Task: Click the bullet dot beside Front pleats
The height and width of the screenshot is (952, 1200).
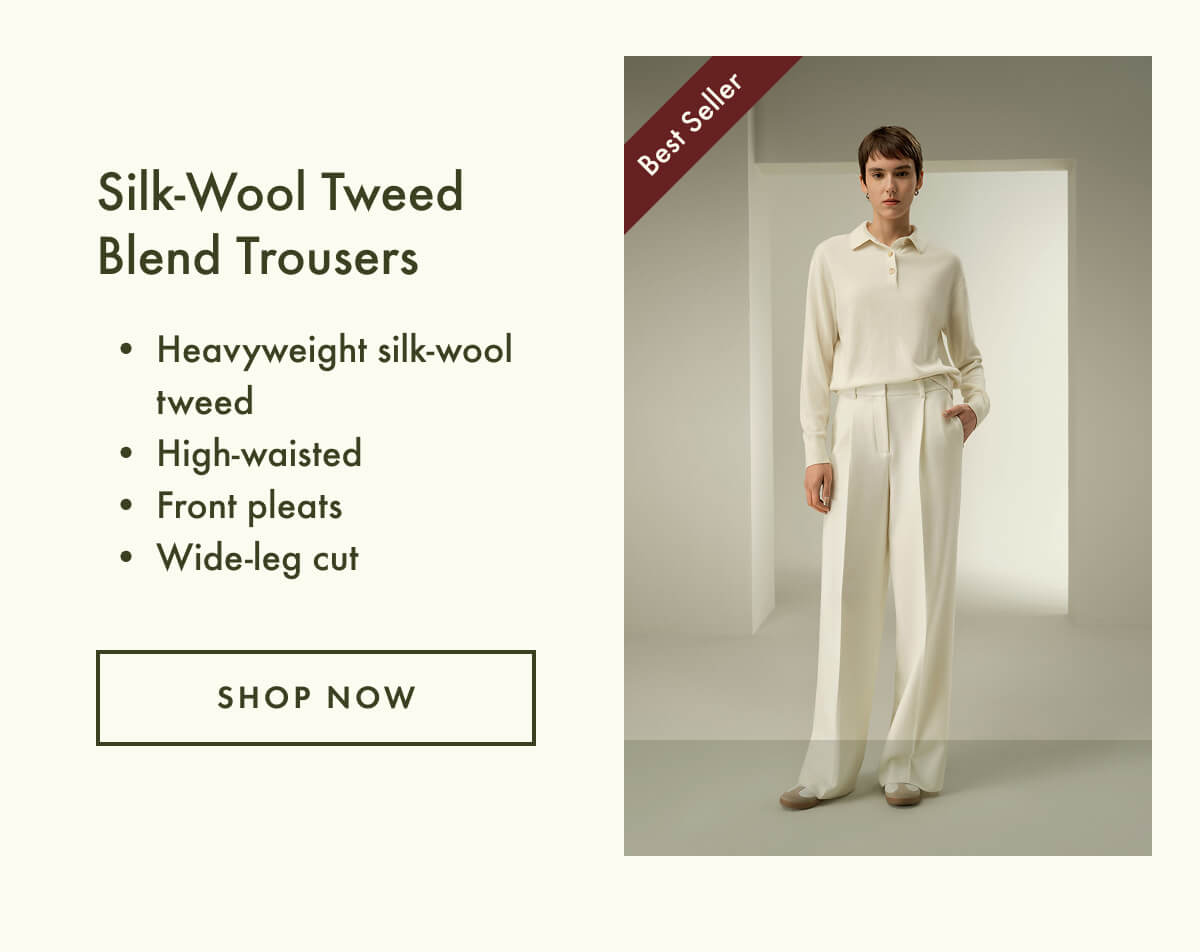Action: [126, 507]
